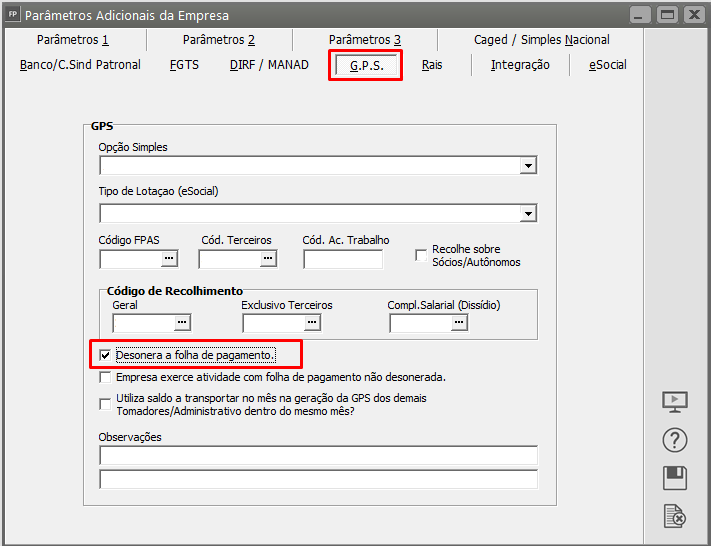711x546 pixels.
Task: Minimize the Parâmetros Adicionais window
Action: pos(638,15)
